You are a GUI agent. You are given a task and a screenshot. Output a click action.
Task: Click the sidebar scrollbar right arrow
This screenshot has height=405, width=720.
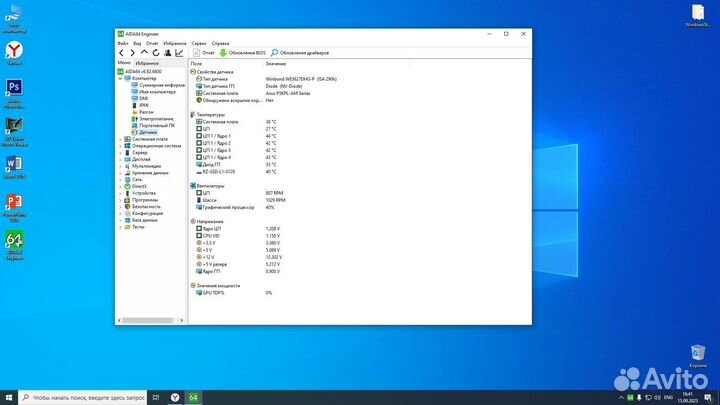click(182, 321)
